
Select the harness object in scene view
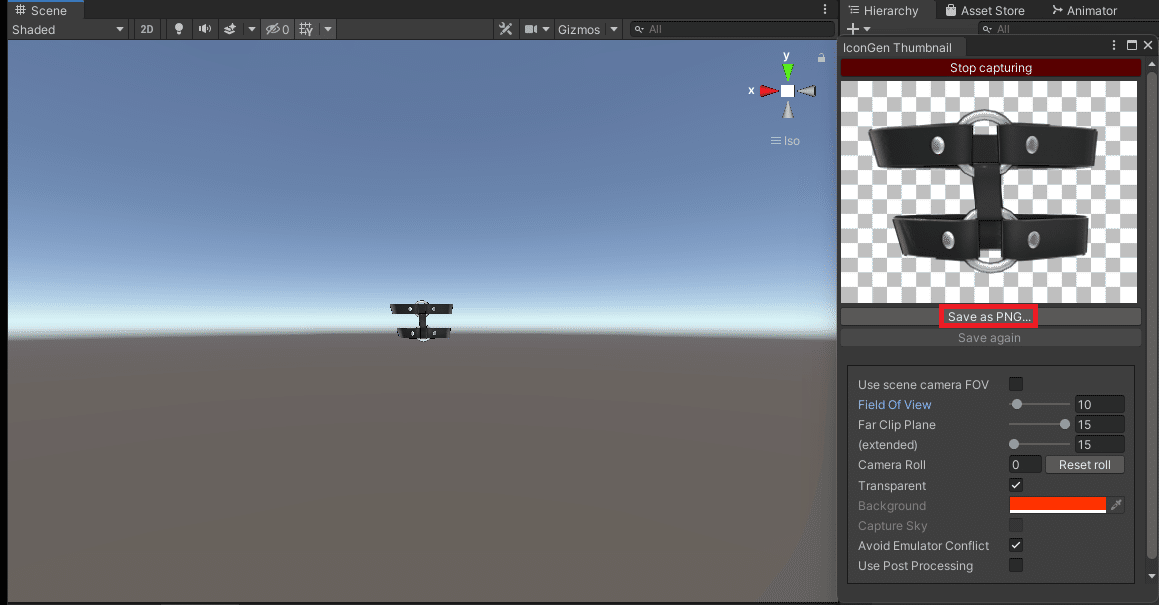point(421,320)
